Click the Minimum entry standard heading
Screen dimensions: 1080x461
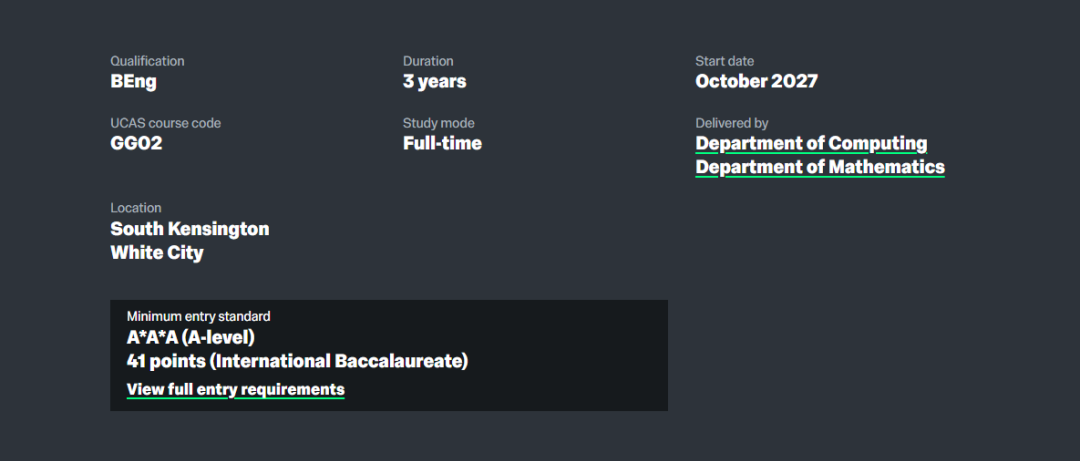pyautogui.click(x=198, y=317)
